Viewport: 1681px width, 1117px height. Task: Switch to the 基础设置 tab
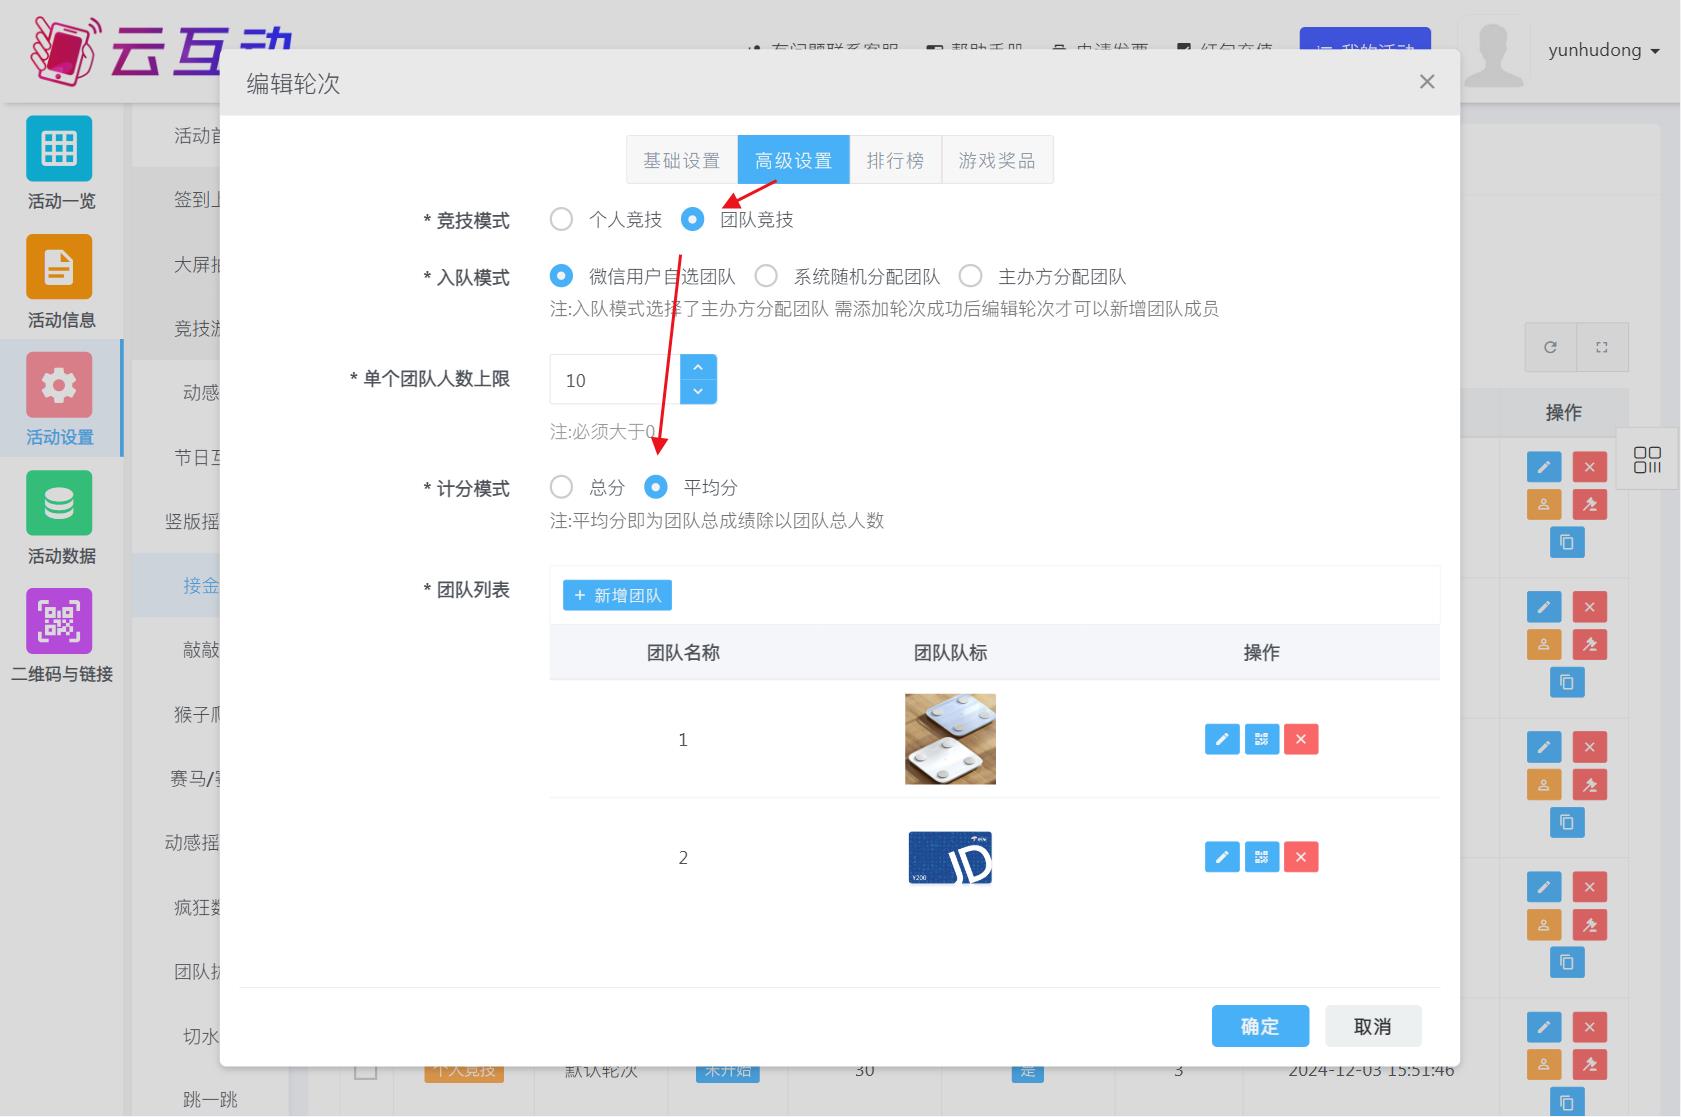(x=681, y=160)
